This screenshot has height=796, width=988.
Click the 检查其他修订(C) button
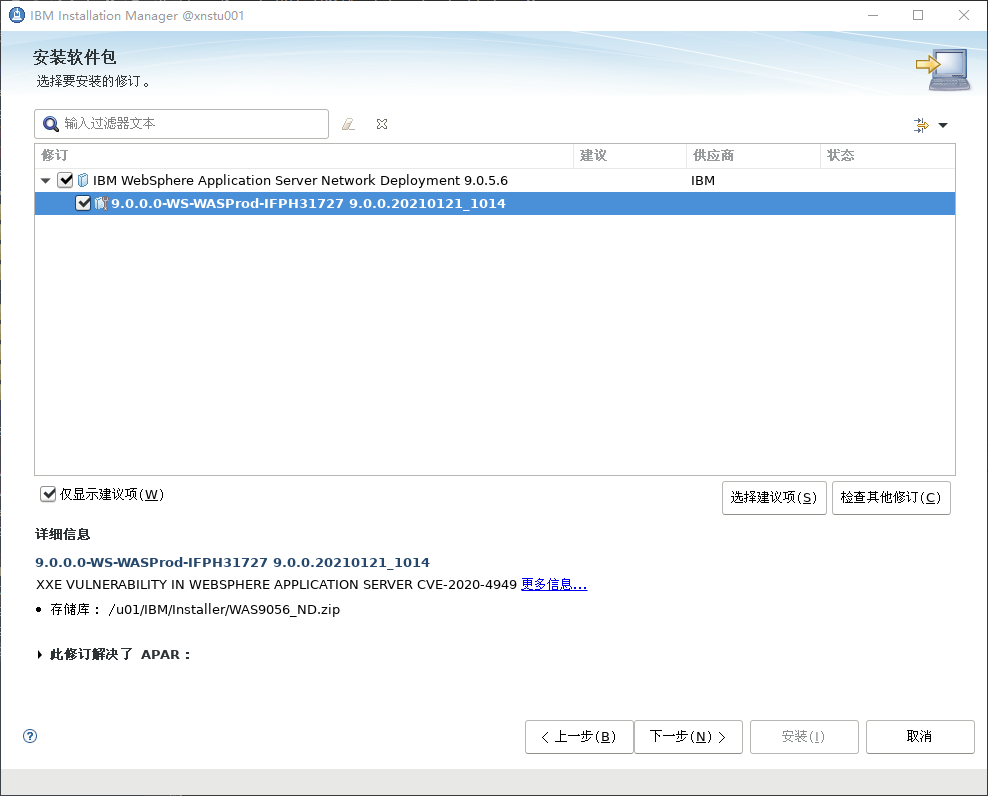891,498
